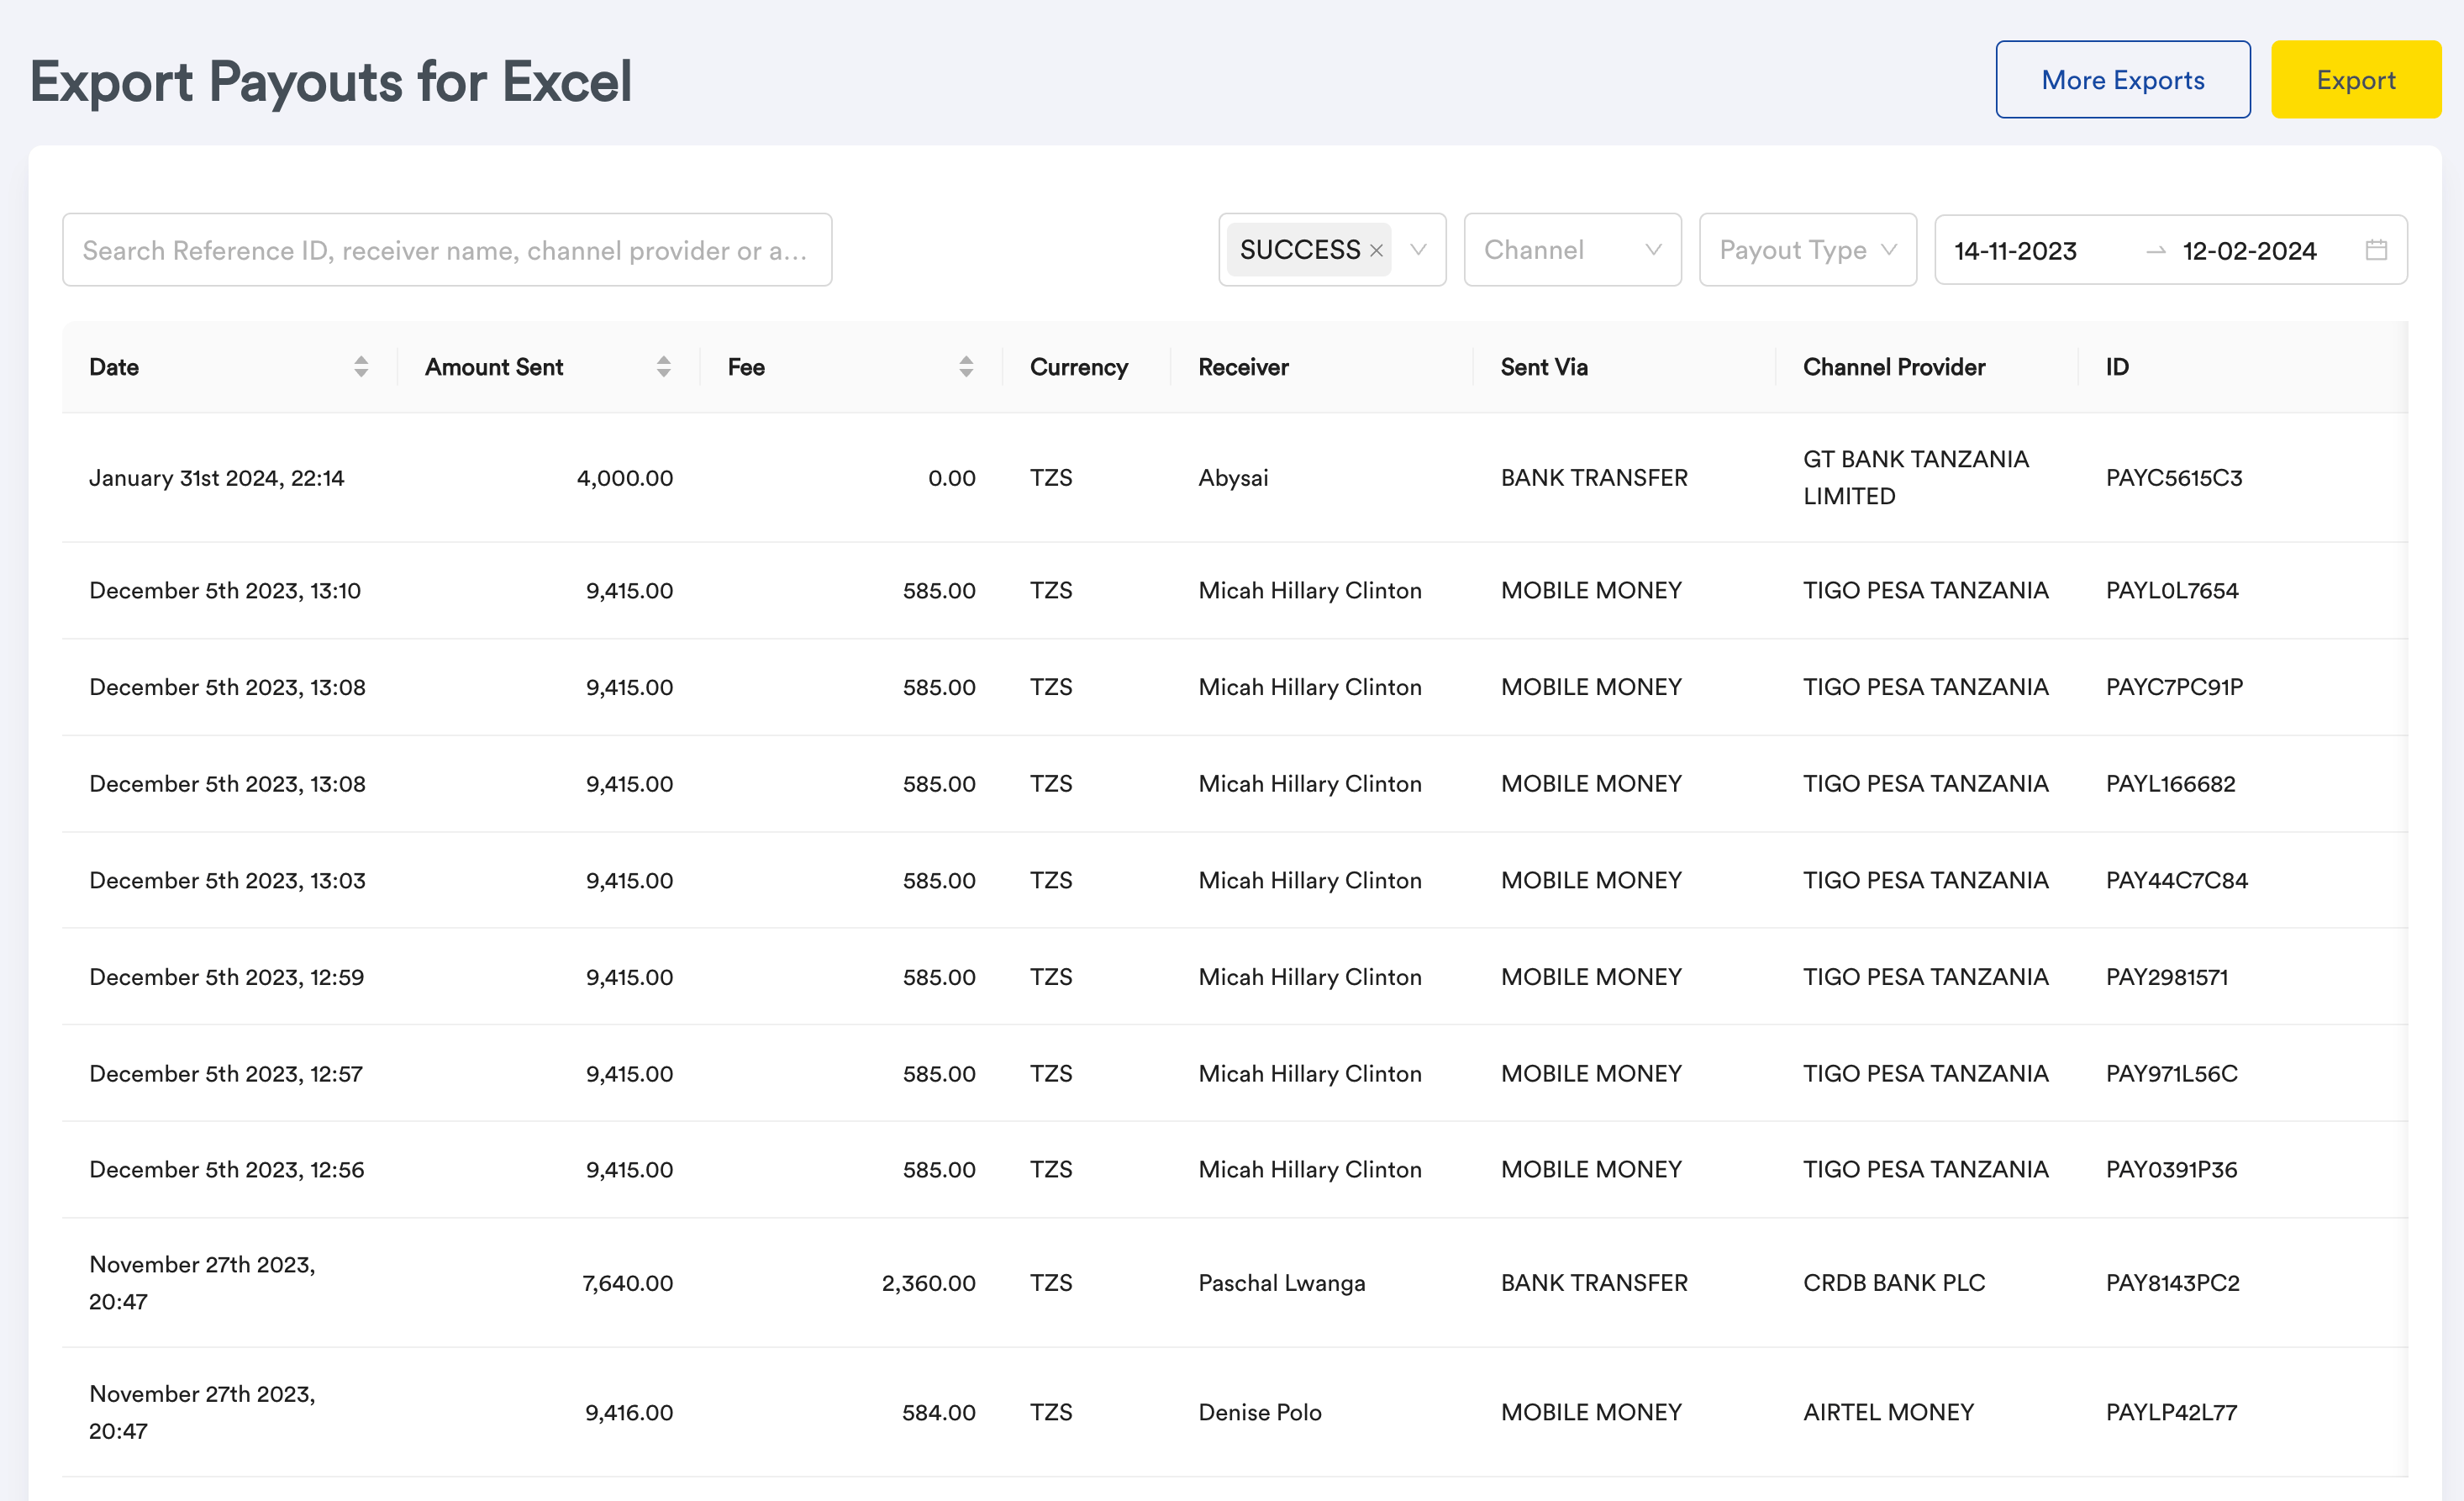Click the Channel Provider column header
This screenshot has width=2464, height=1501.
tap(1894, 367)
